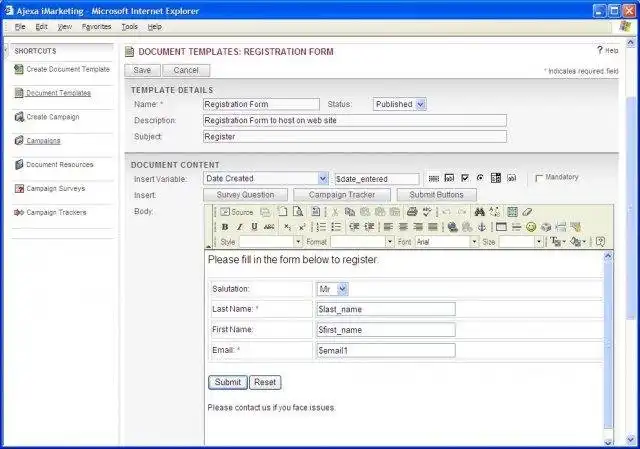The image size is (640, 449).
Task: Select all with the grid icon
Action: tap(512, 212)
